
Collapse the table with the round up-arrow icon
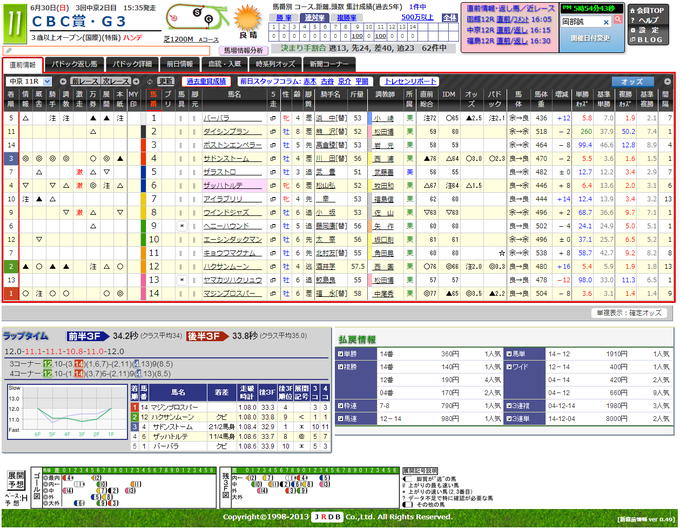click(x=667, y=82)
